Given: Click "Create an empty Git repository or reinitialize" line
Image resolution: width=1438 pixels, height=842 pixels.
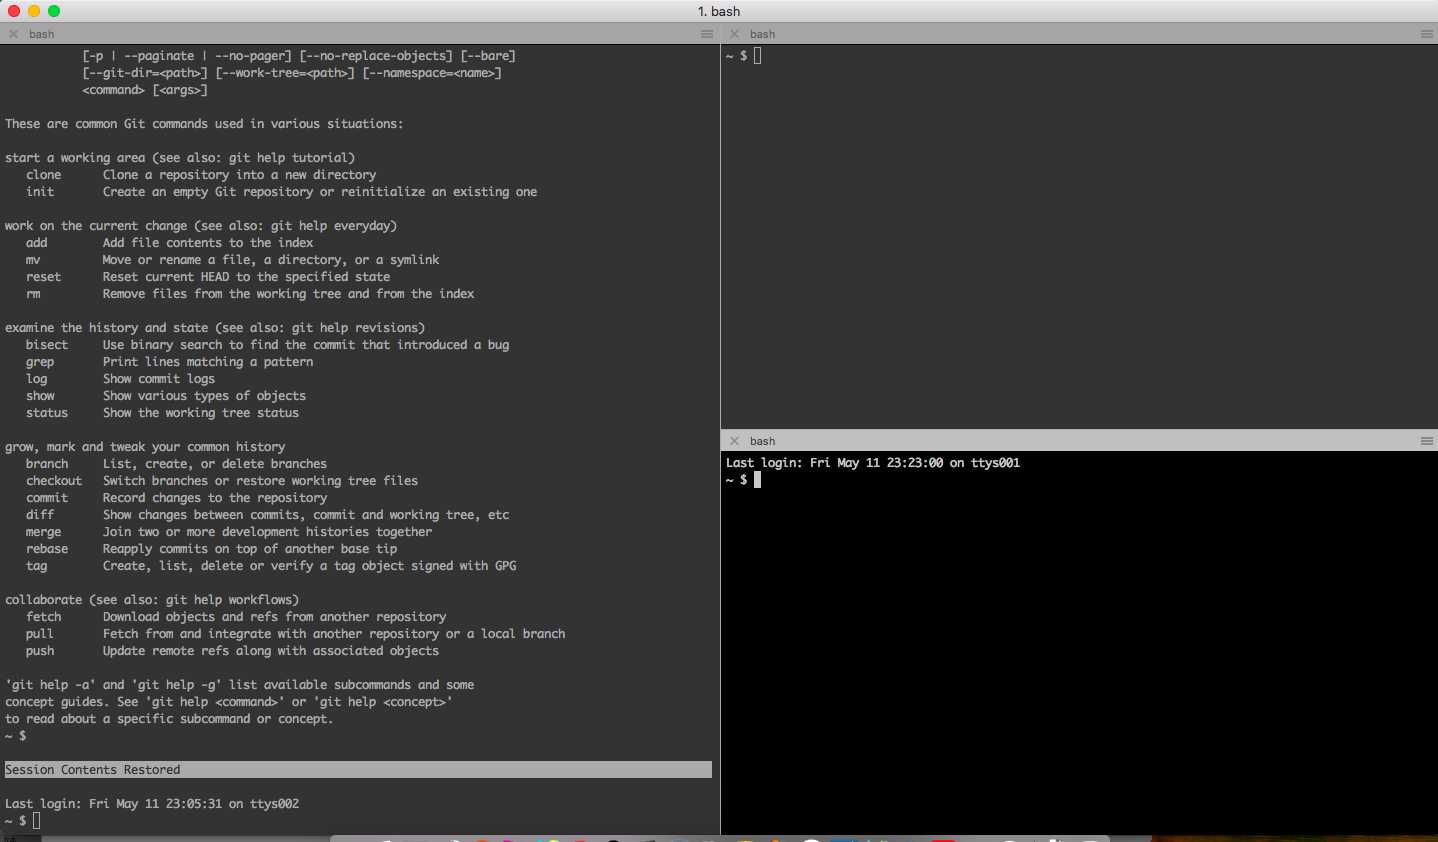Looking at the screenshot, I should 320,192.
